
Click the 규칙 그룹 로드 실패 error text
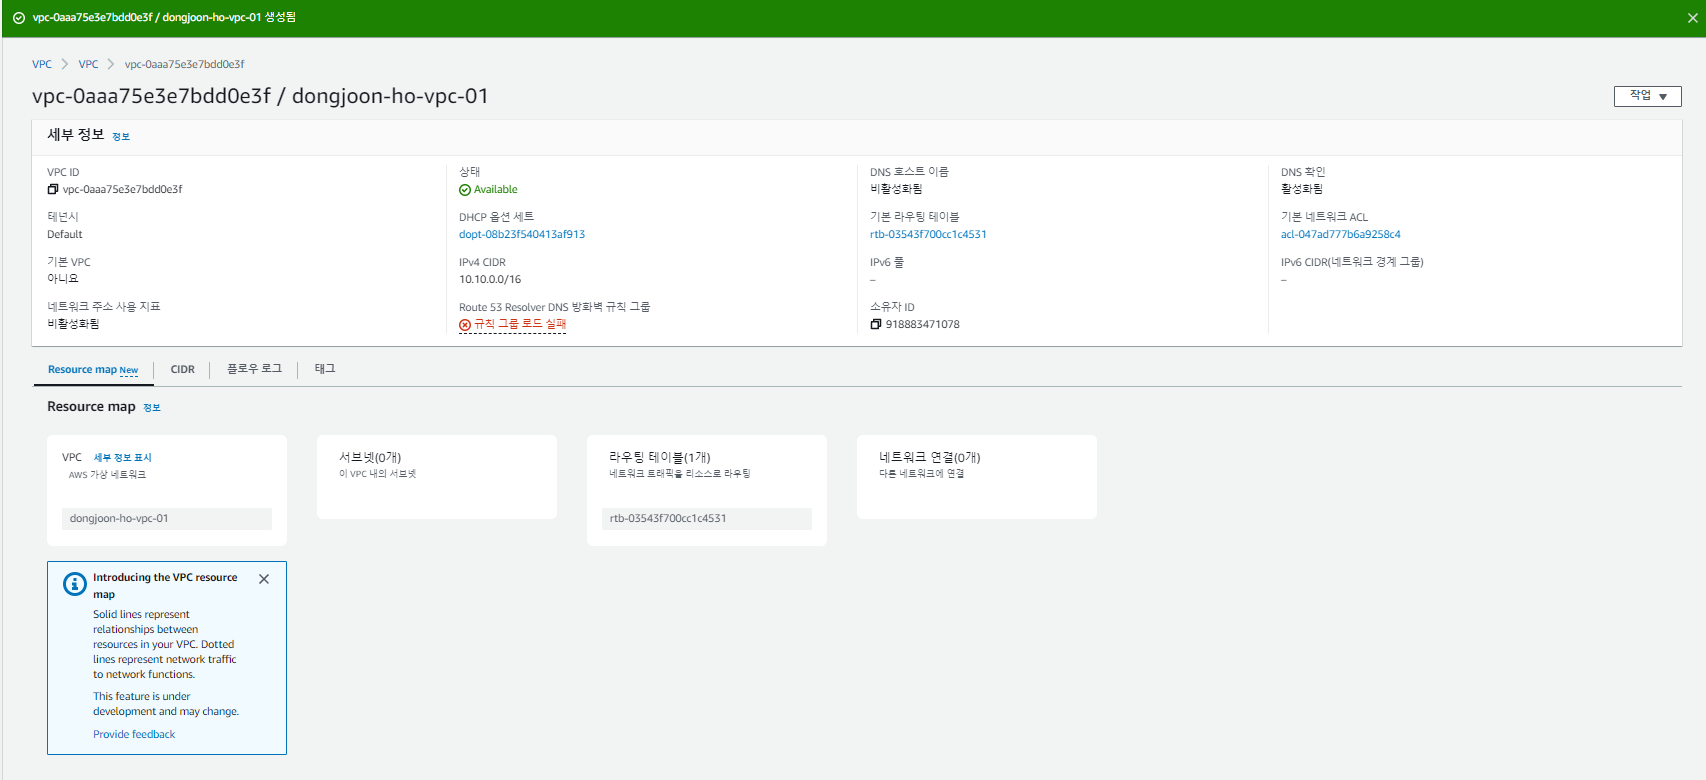(x=520, y=324)
